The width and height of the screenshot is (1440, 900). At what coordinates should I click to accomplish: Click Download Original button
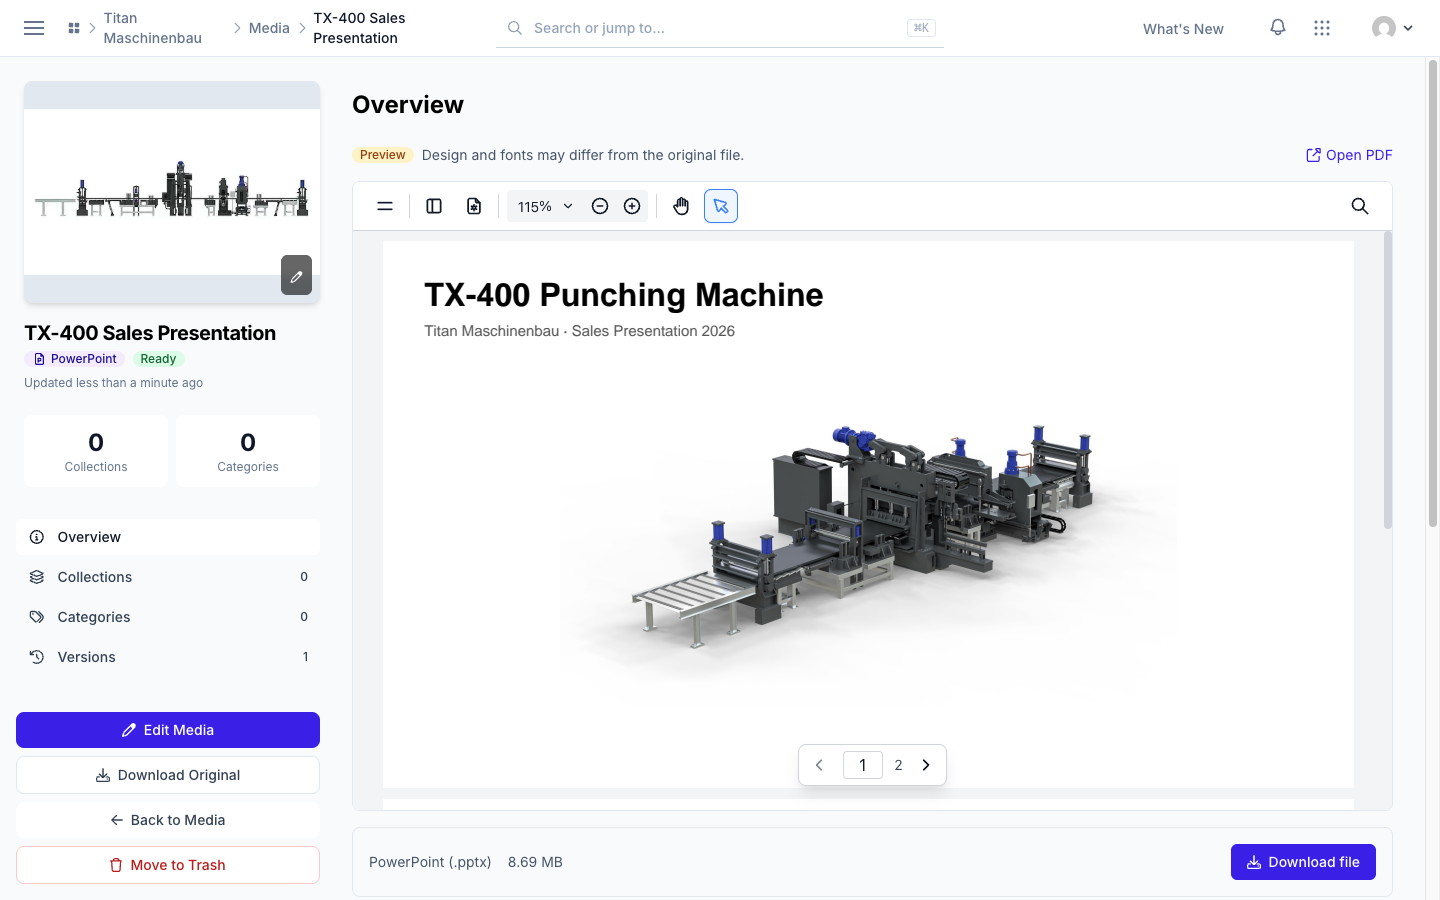point(168,775)
